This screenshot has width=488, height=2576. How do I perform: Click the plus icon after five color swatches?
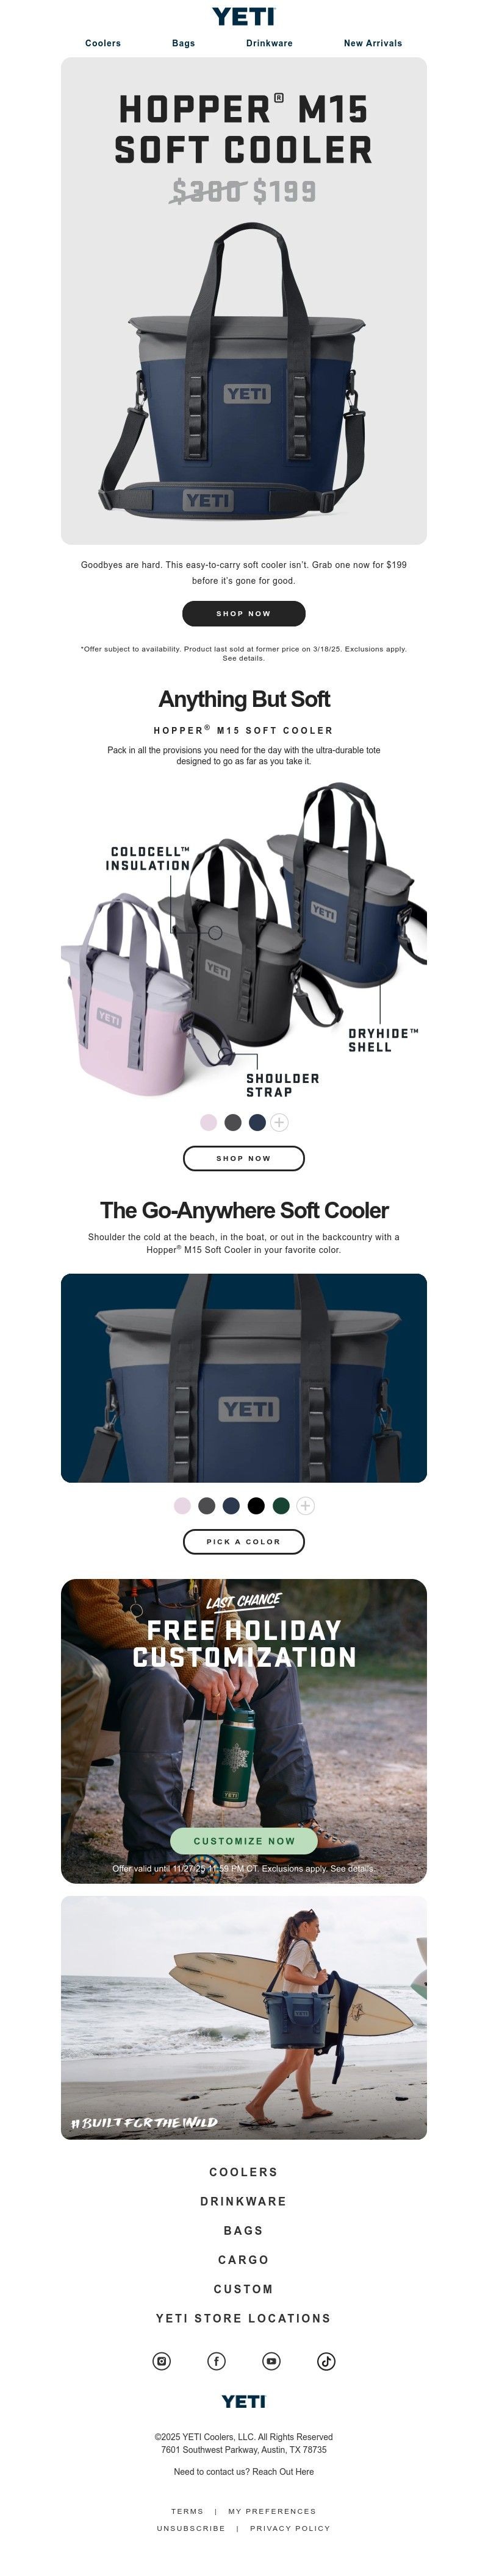[306, 1506]
